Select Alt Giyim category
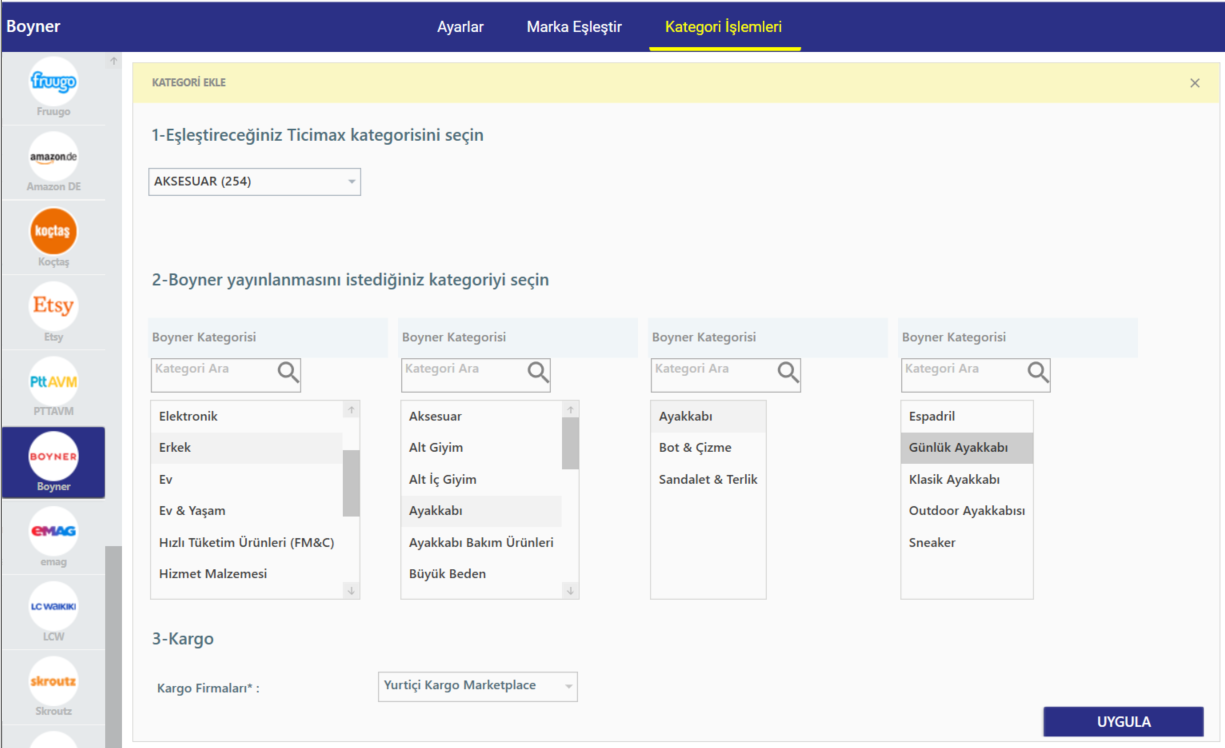This screenshot has width=1225, height=748. click(481, 448)
